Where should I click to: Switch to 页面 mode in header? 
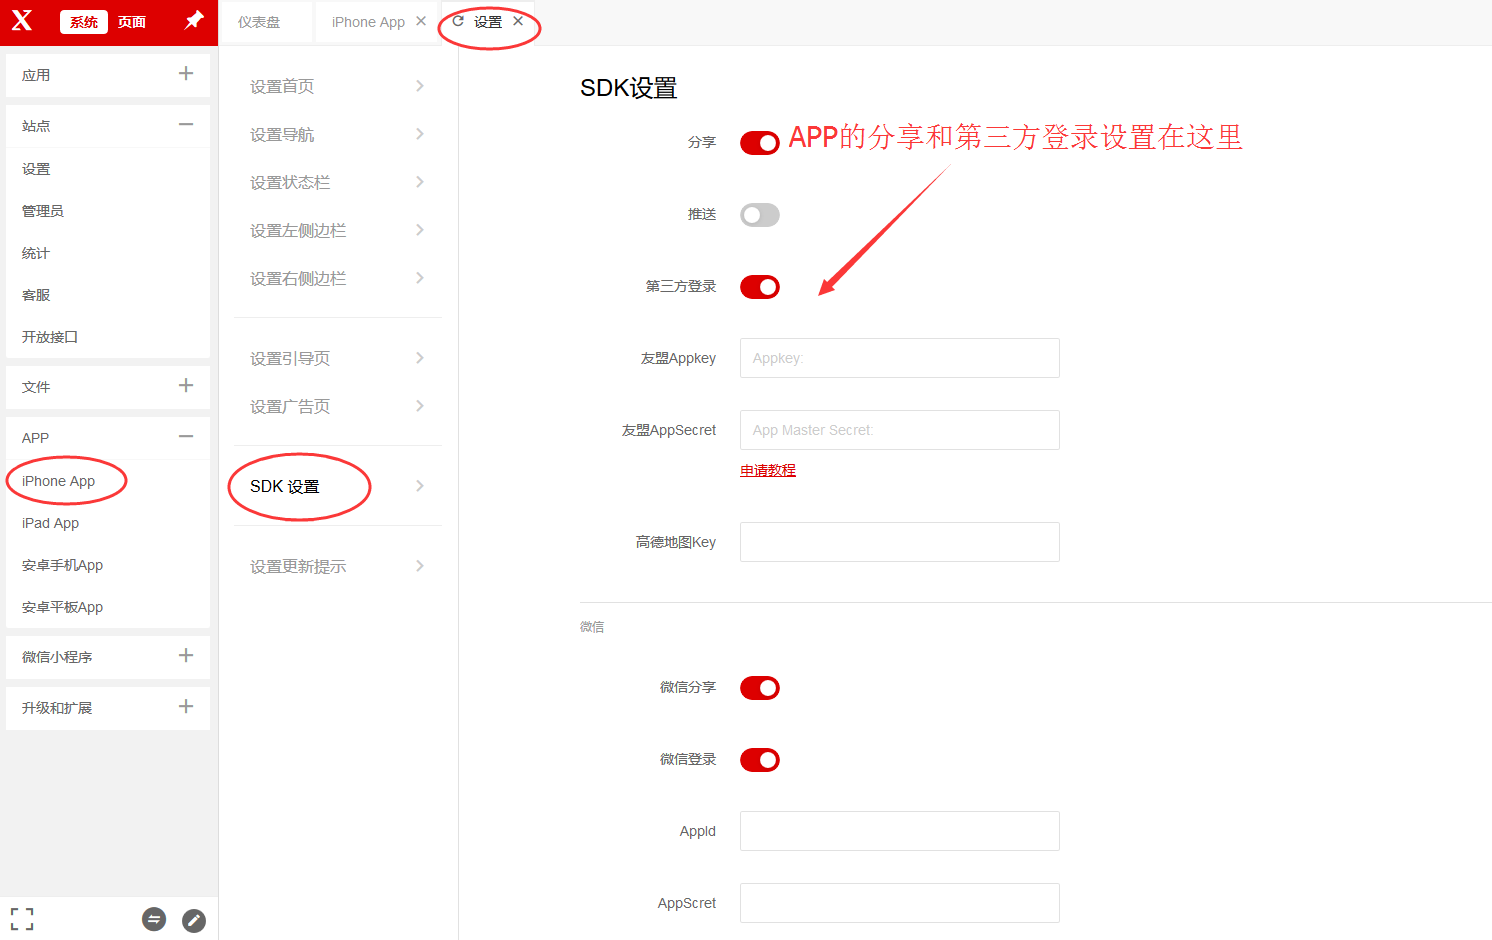click(x=132, y=22)
